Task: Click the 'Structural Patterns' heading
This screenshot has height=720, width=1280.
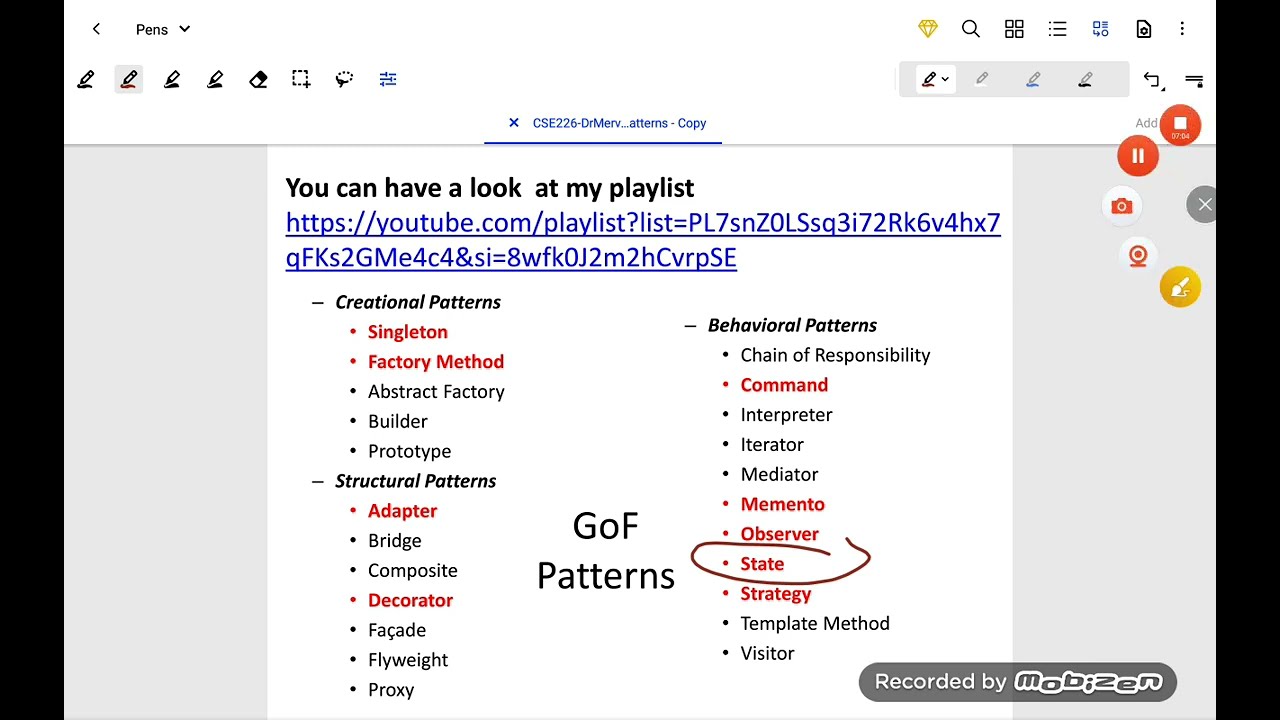Action: (x=415, y=481)
